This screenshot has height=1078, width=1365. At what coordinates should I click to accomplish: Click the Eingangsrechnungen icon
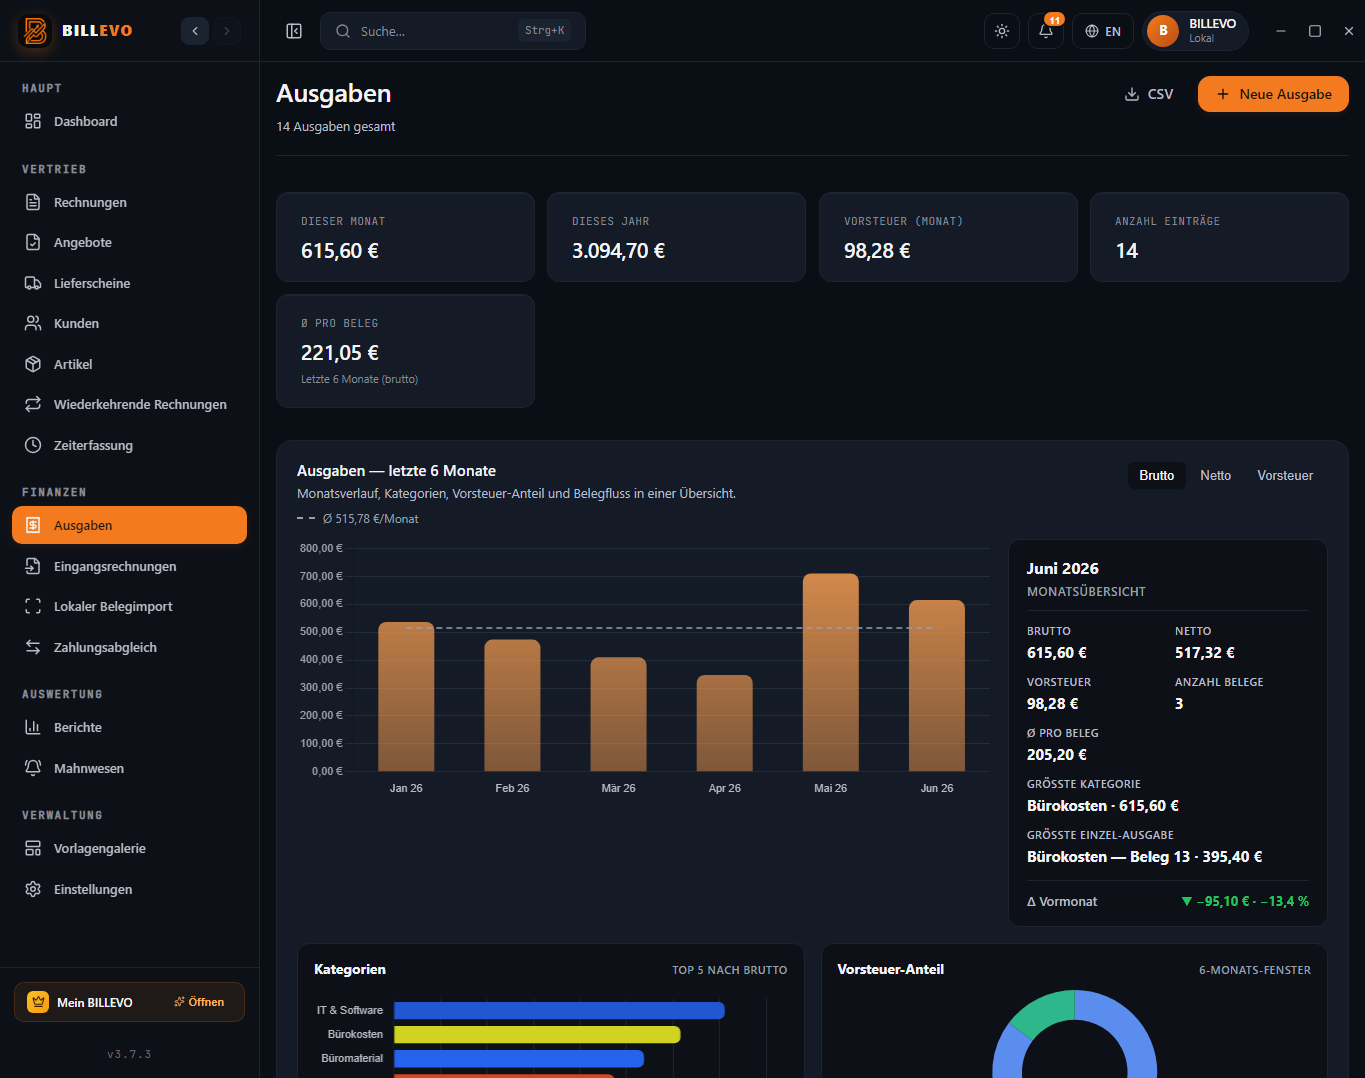pyautogui.click(x=33, y=566)
